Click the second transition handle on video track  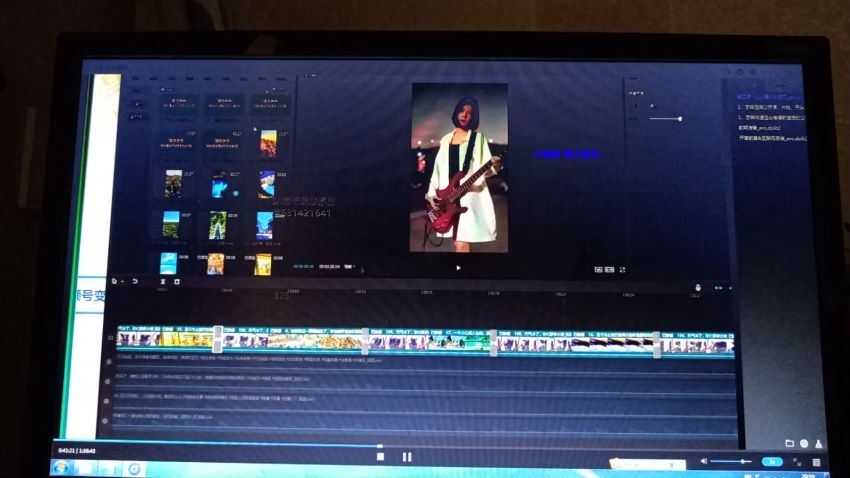click(365, 341)
